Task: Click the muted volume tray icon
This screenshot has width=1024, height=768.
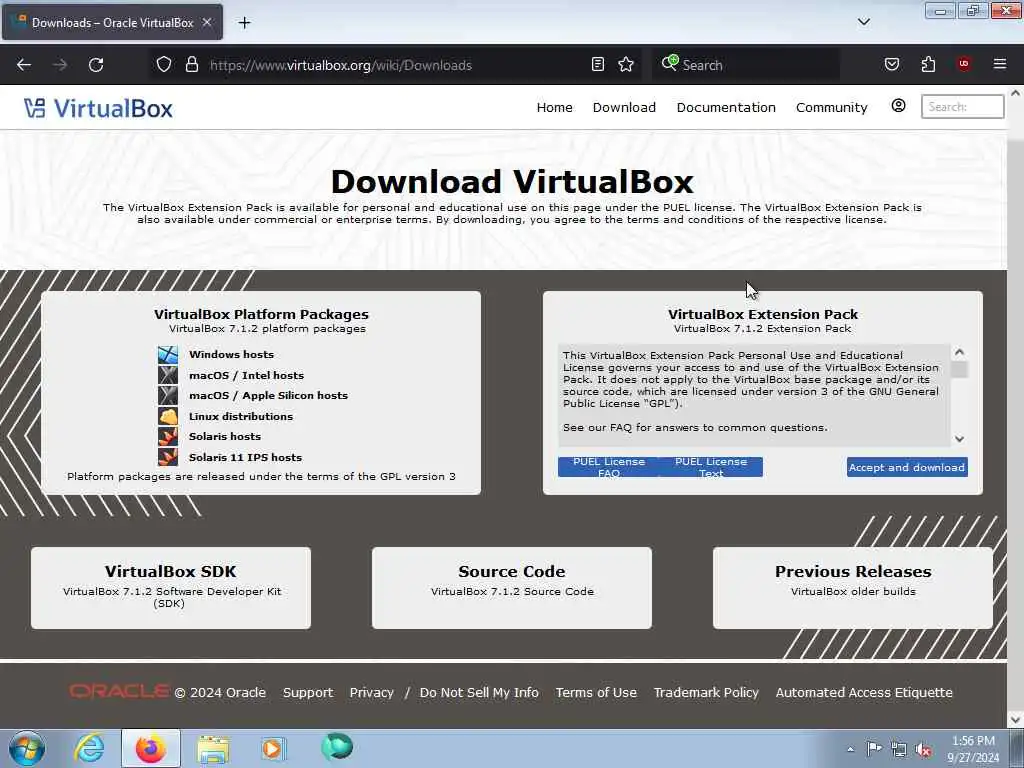Action: pyautogui.click(x=923, y=750)
